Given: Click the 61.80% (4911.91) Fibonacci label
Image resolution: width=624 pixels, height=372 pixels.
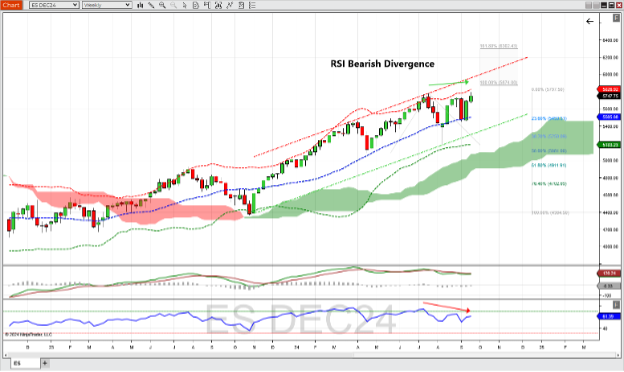Looking at the screenshot, I should (x=549, y=165).
